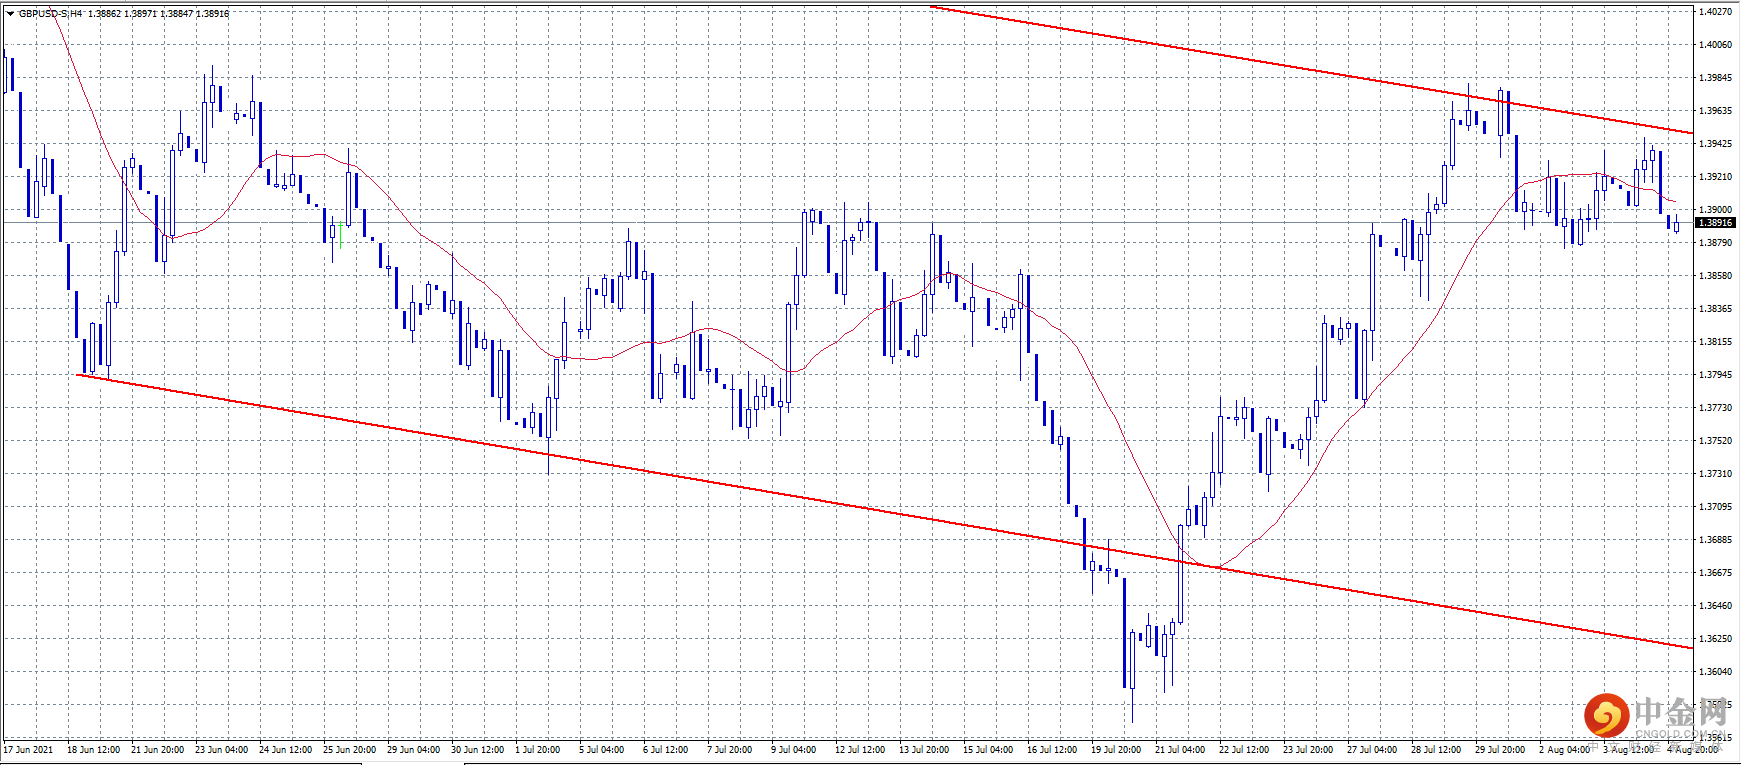Click the 15 Jul 04:00 time label
1741x765 pixels.
(x=988, y=750)
